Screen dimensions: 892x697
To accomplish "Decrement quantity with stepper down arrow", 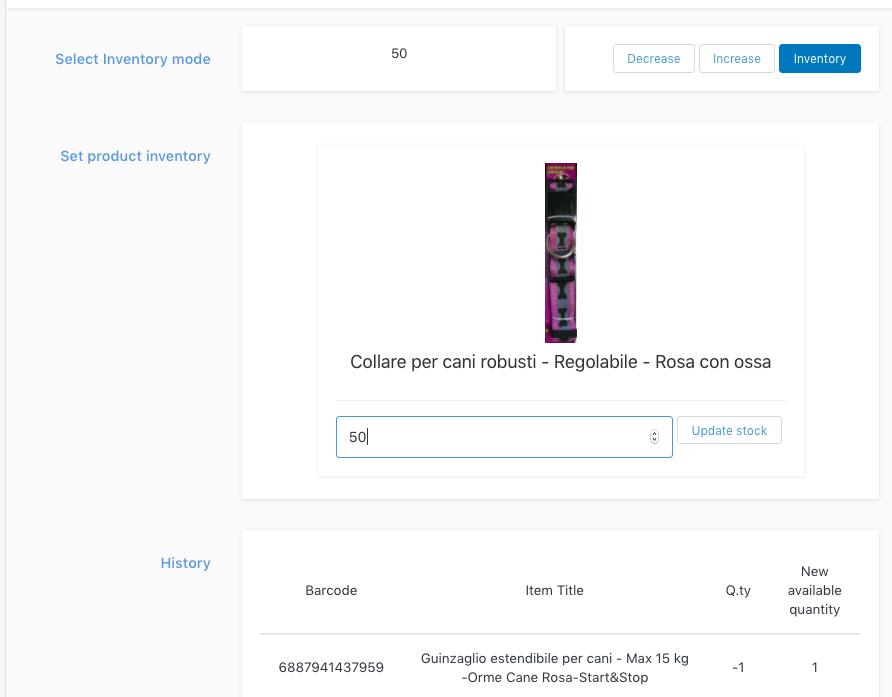I will 655,441.
